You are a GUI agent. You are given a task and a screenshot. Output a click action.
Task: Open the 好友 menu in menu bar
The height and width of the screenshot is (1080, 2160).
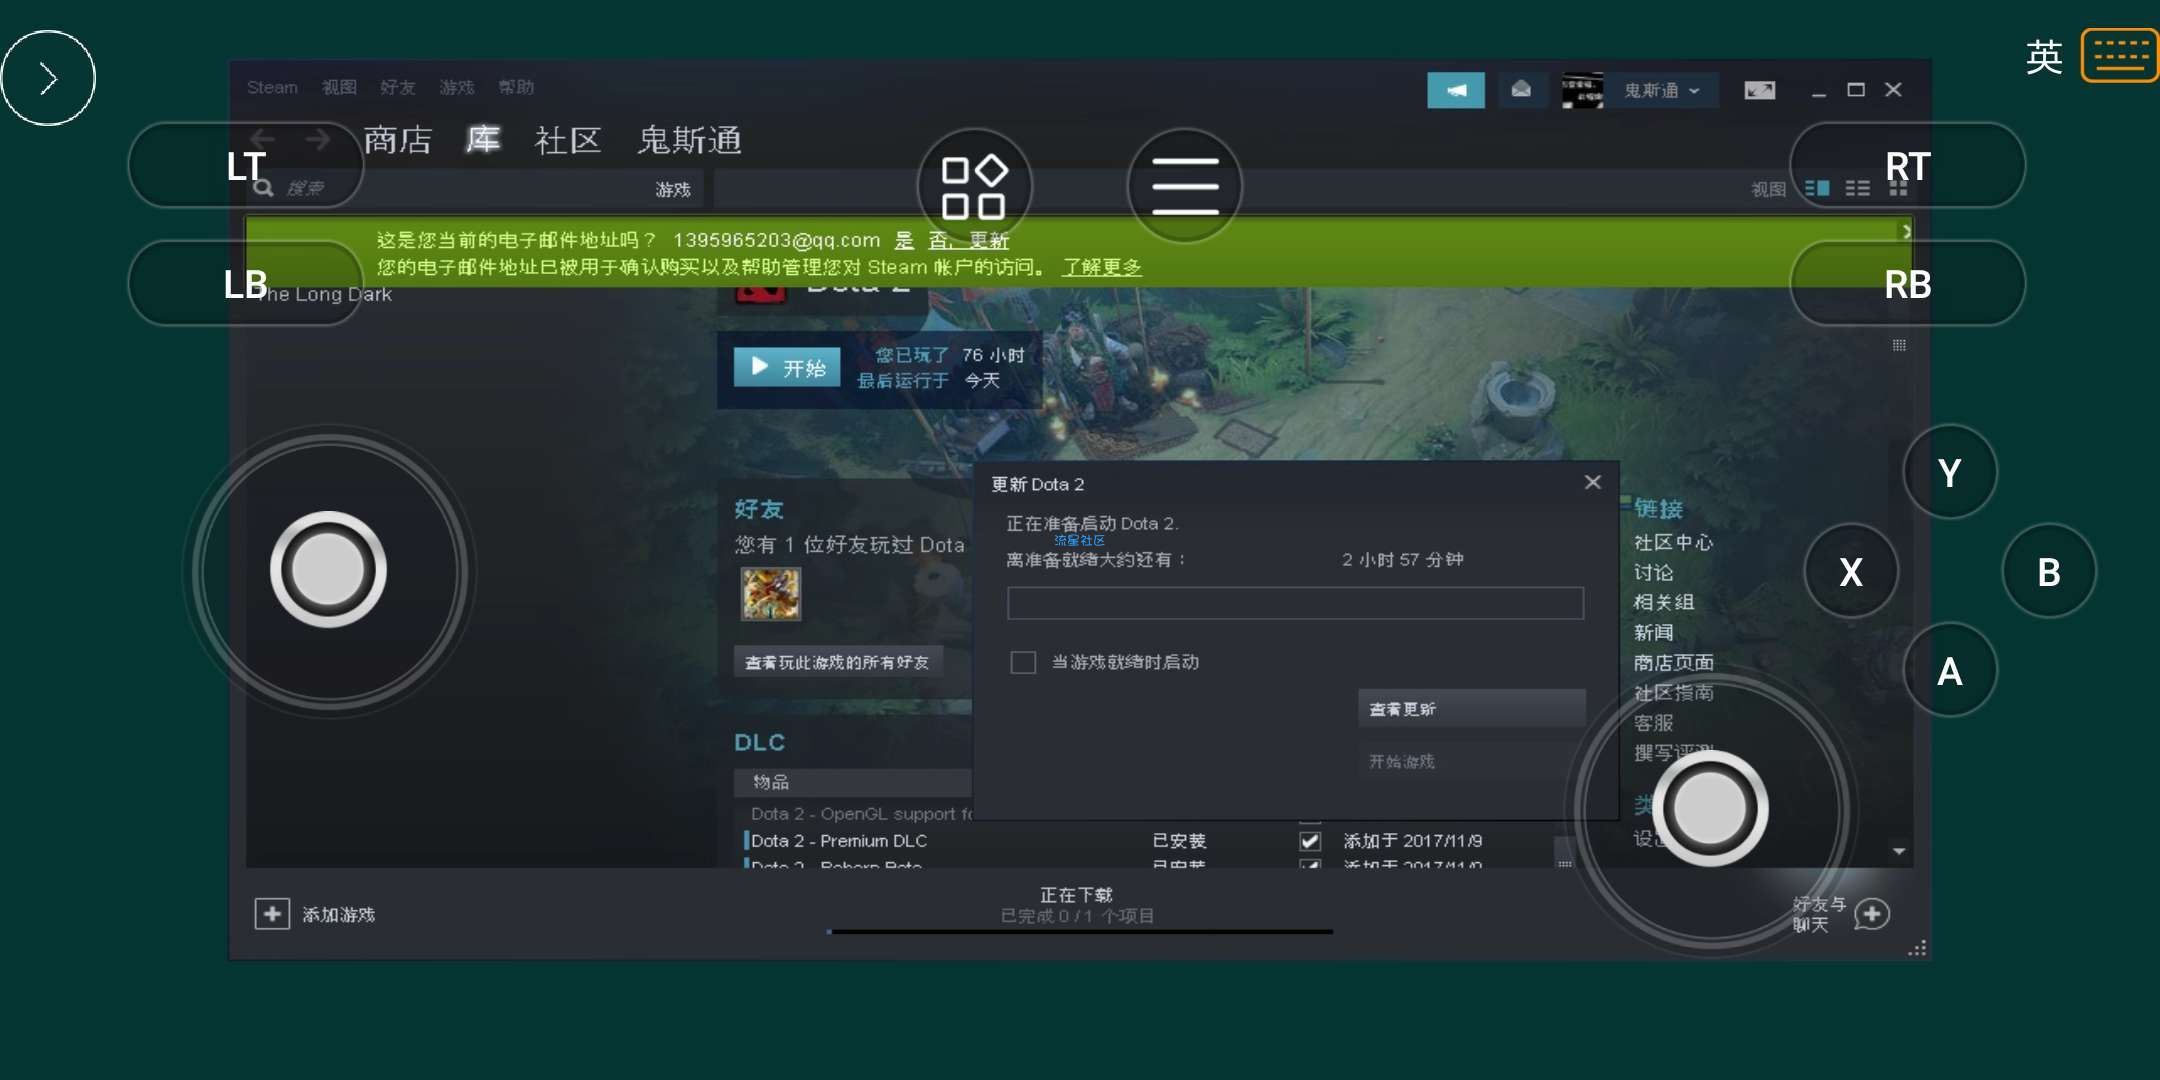tap(398, 88)
